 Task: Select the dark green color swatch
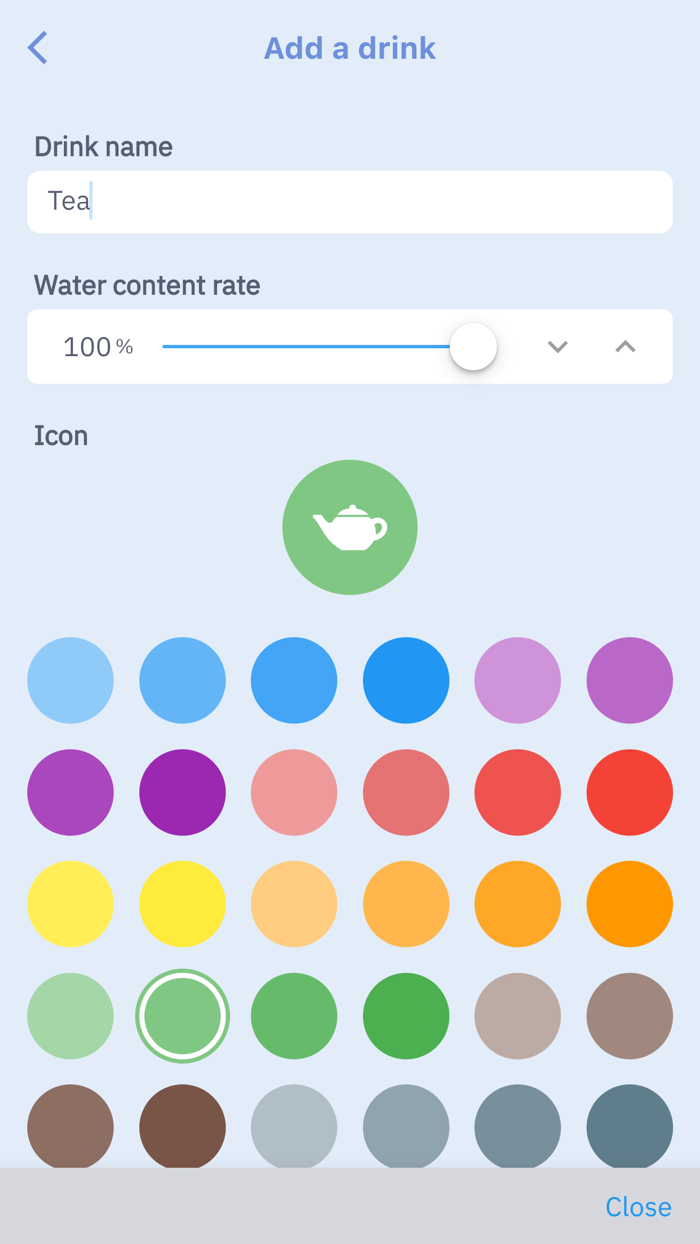pyautogui.click(x=406, y=1016)
